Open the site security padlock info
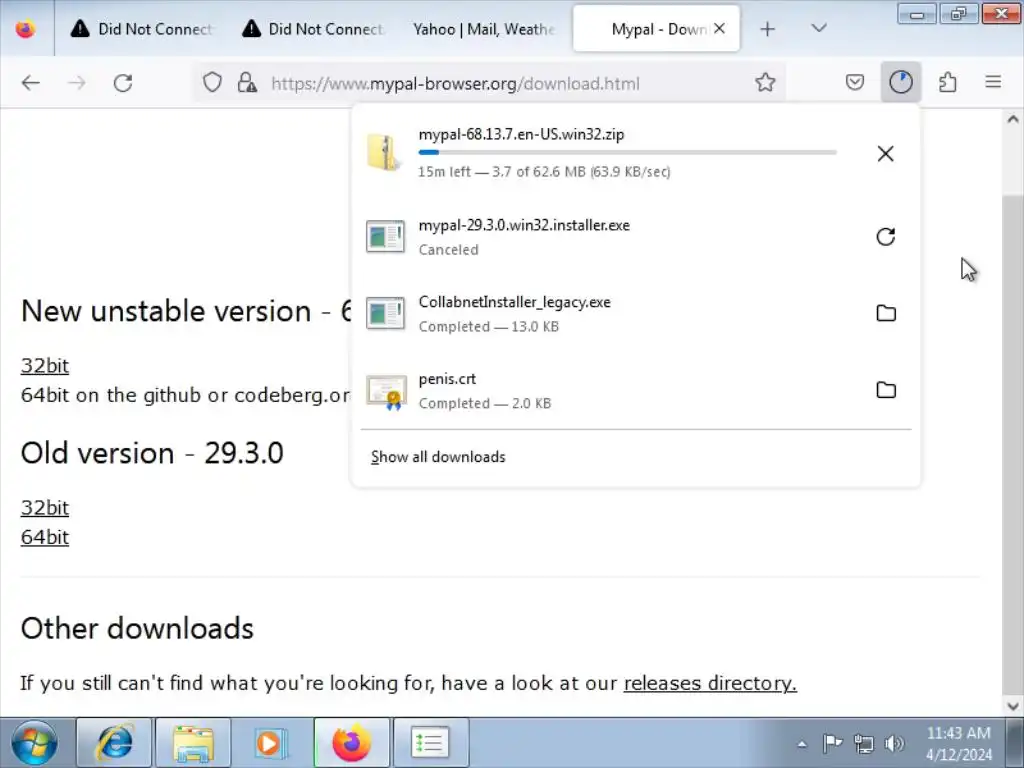Viewport: 1024px width, 768px height. pyautogui.click(x=247, y=83)
